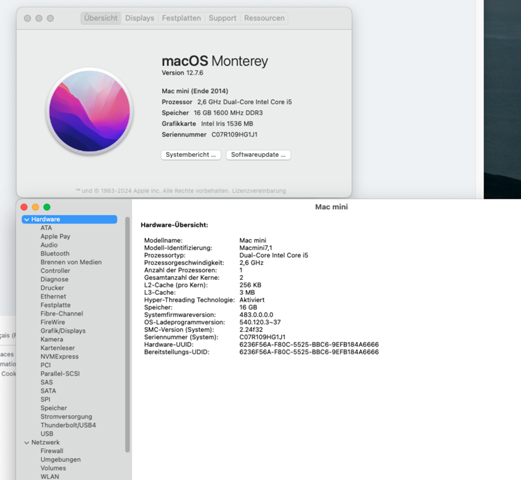
Task: Click the Prozessorgeschwindigkeit value 2,6 GHz
Action: [x=251, y=263]
